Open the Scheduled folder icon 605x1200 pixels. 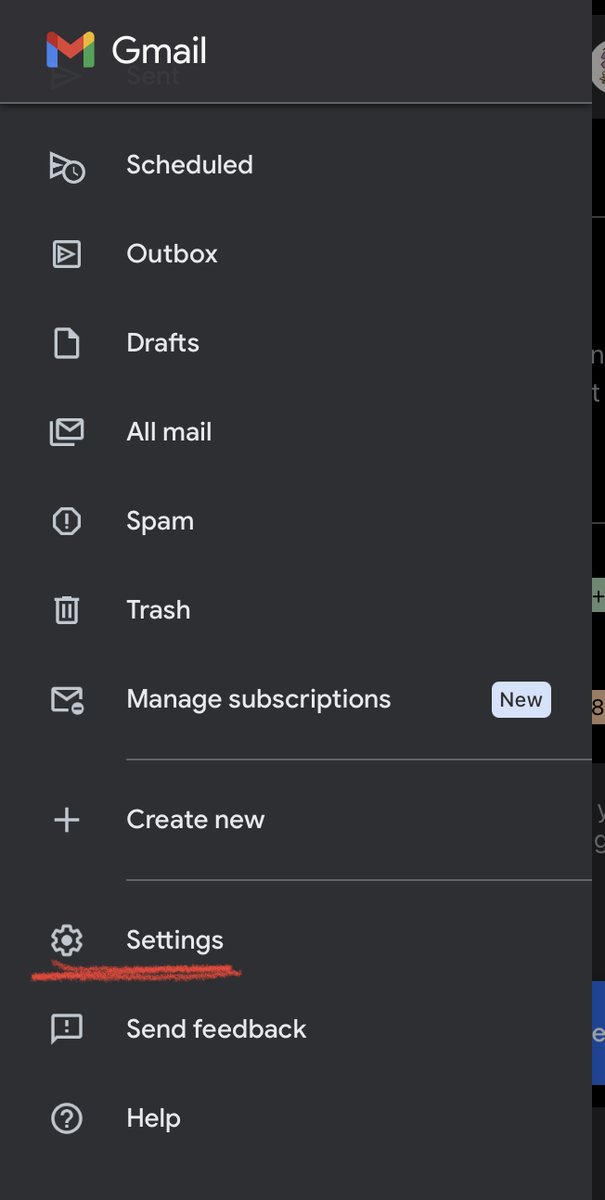click(67, 166)
